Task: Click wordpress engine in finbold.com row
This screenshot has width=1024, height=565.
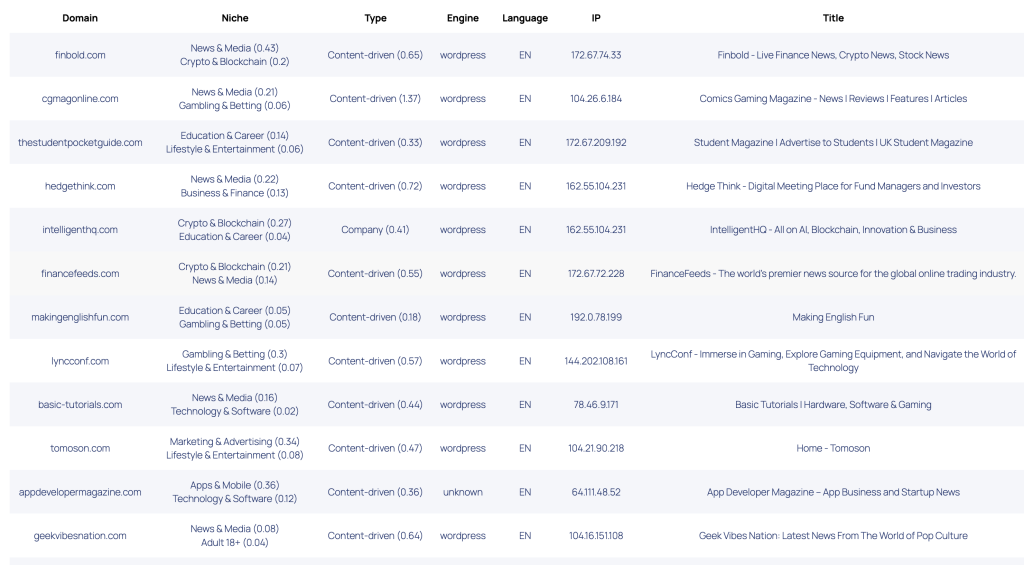Action: click(x=462, y=55)
